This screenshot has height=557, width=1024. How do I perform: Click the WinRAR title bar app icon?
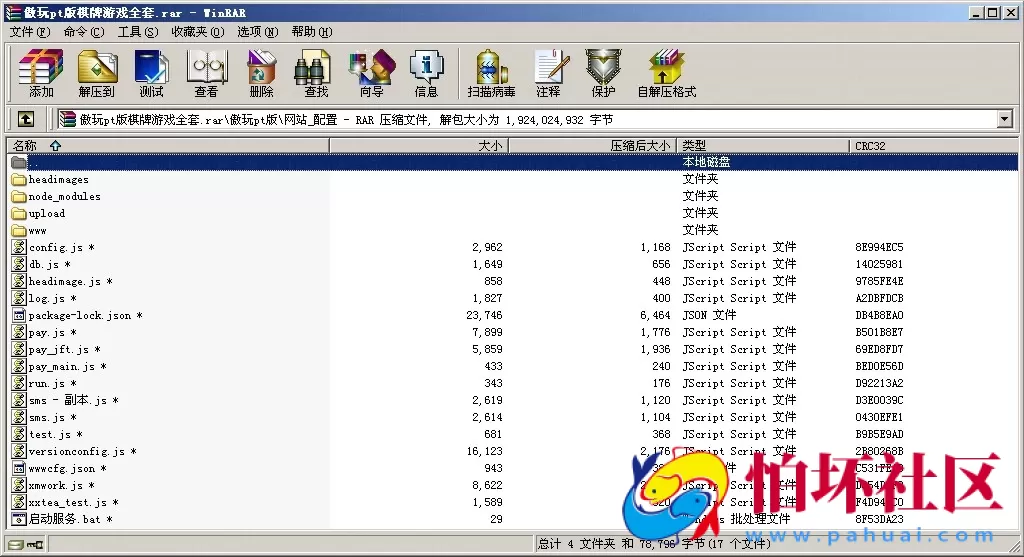13,12
